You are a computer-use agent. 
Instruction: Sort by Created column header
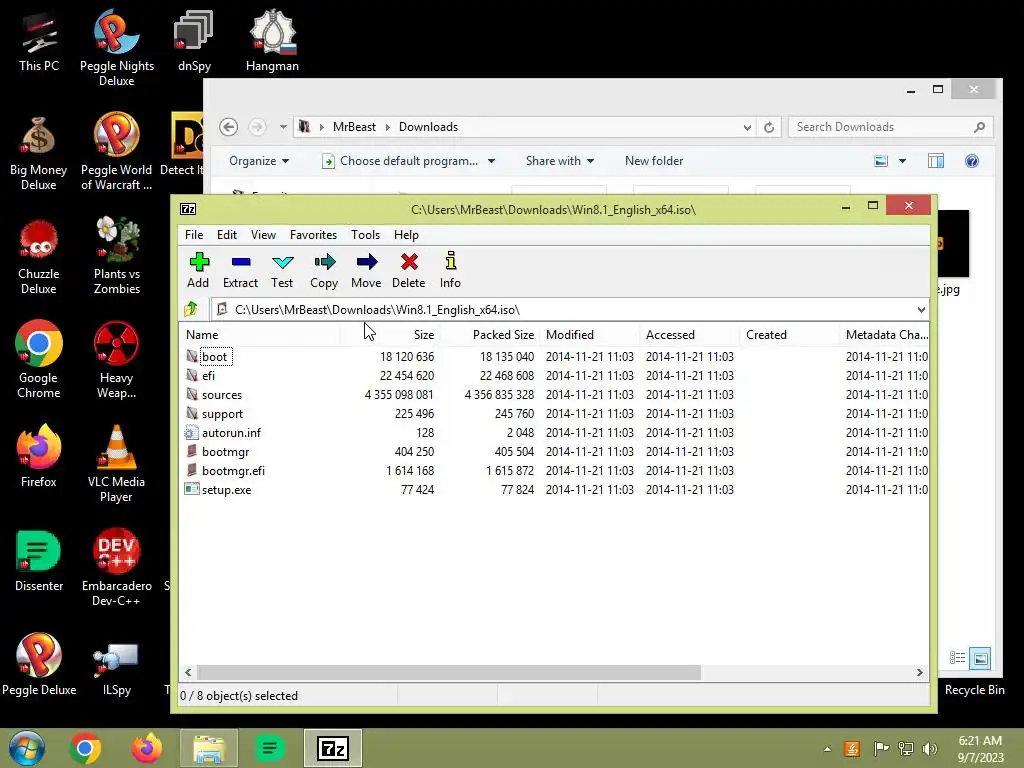pyautogui.click(x=790, y=334)
